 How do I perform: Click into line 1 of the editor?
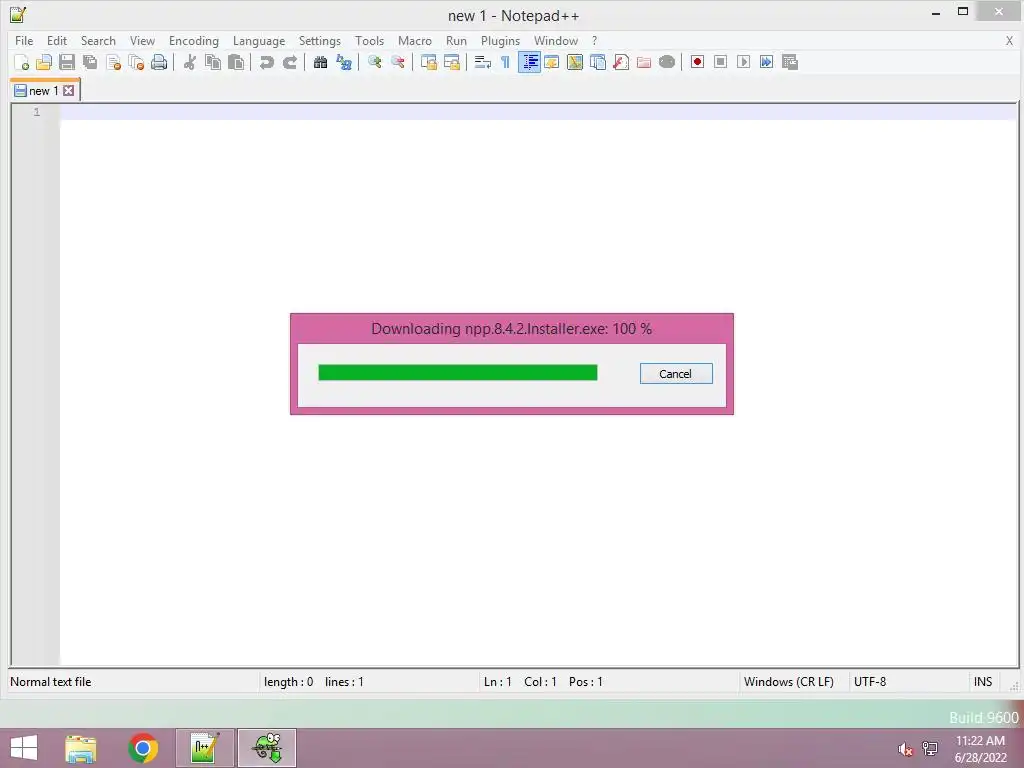pos(538,112)
